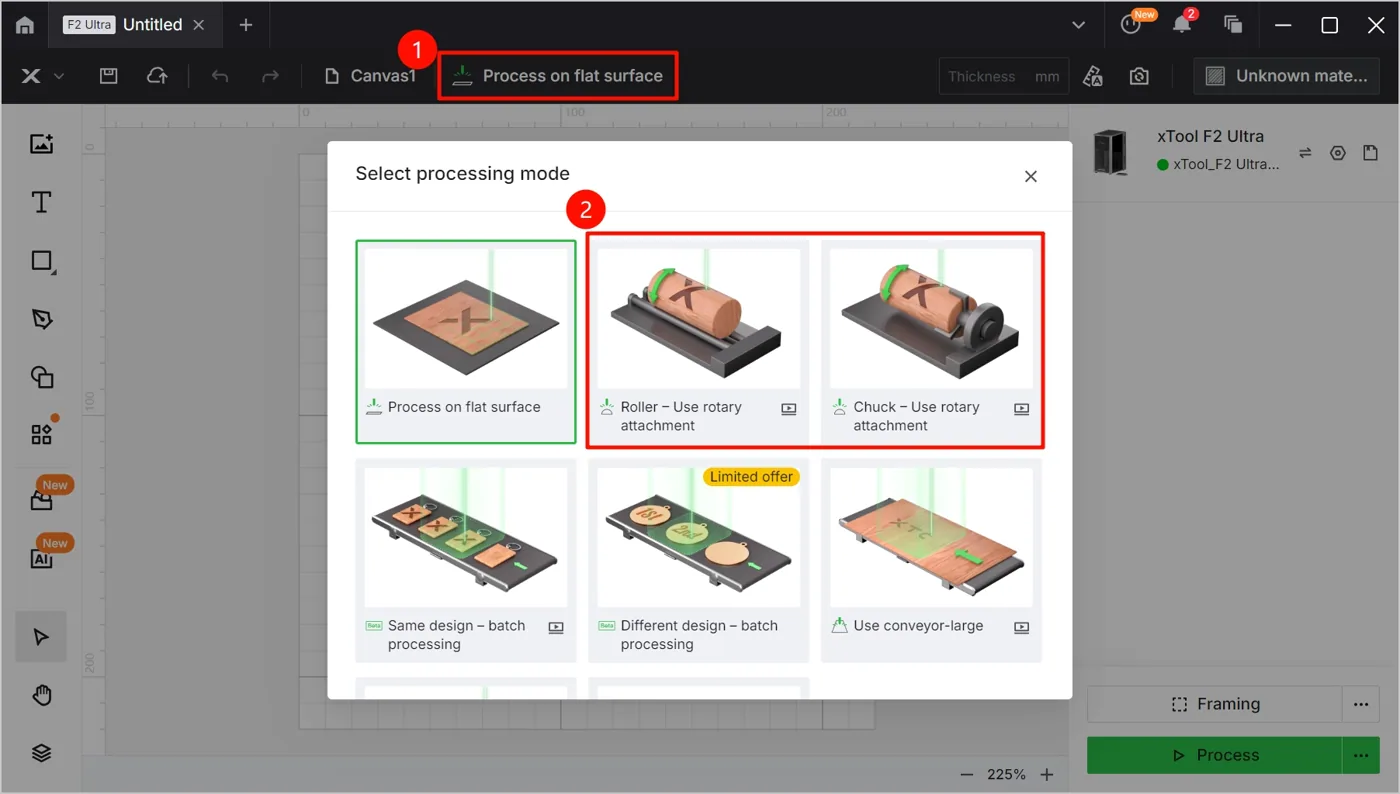Open the notifications bell
This screenshot has height=794, width=1400.
pyautogui.click(x=1182, y=25)
